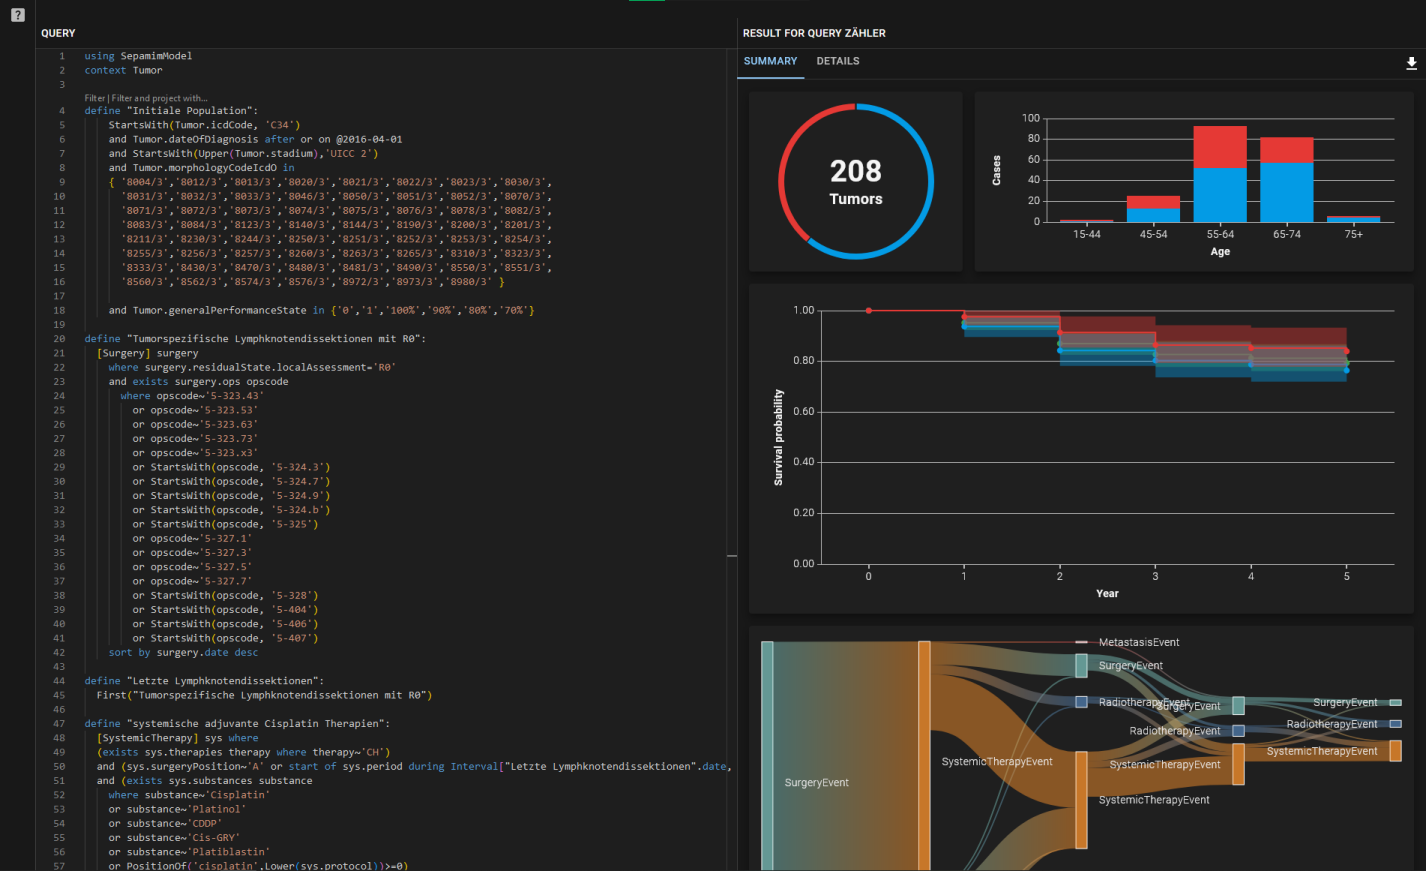Place cursor on "context Tumor" line

[123, 70]
